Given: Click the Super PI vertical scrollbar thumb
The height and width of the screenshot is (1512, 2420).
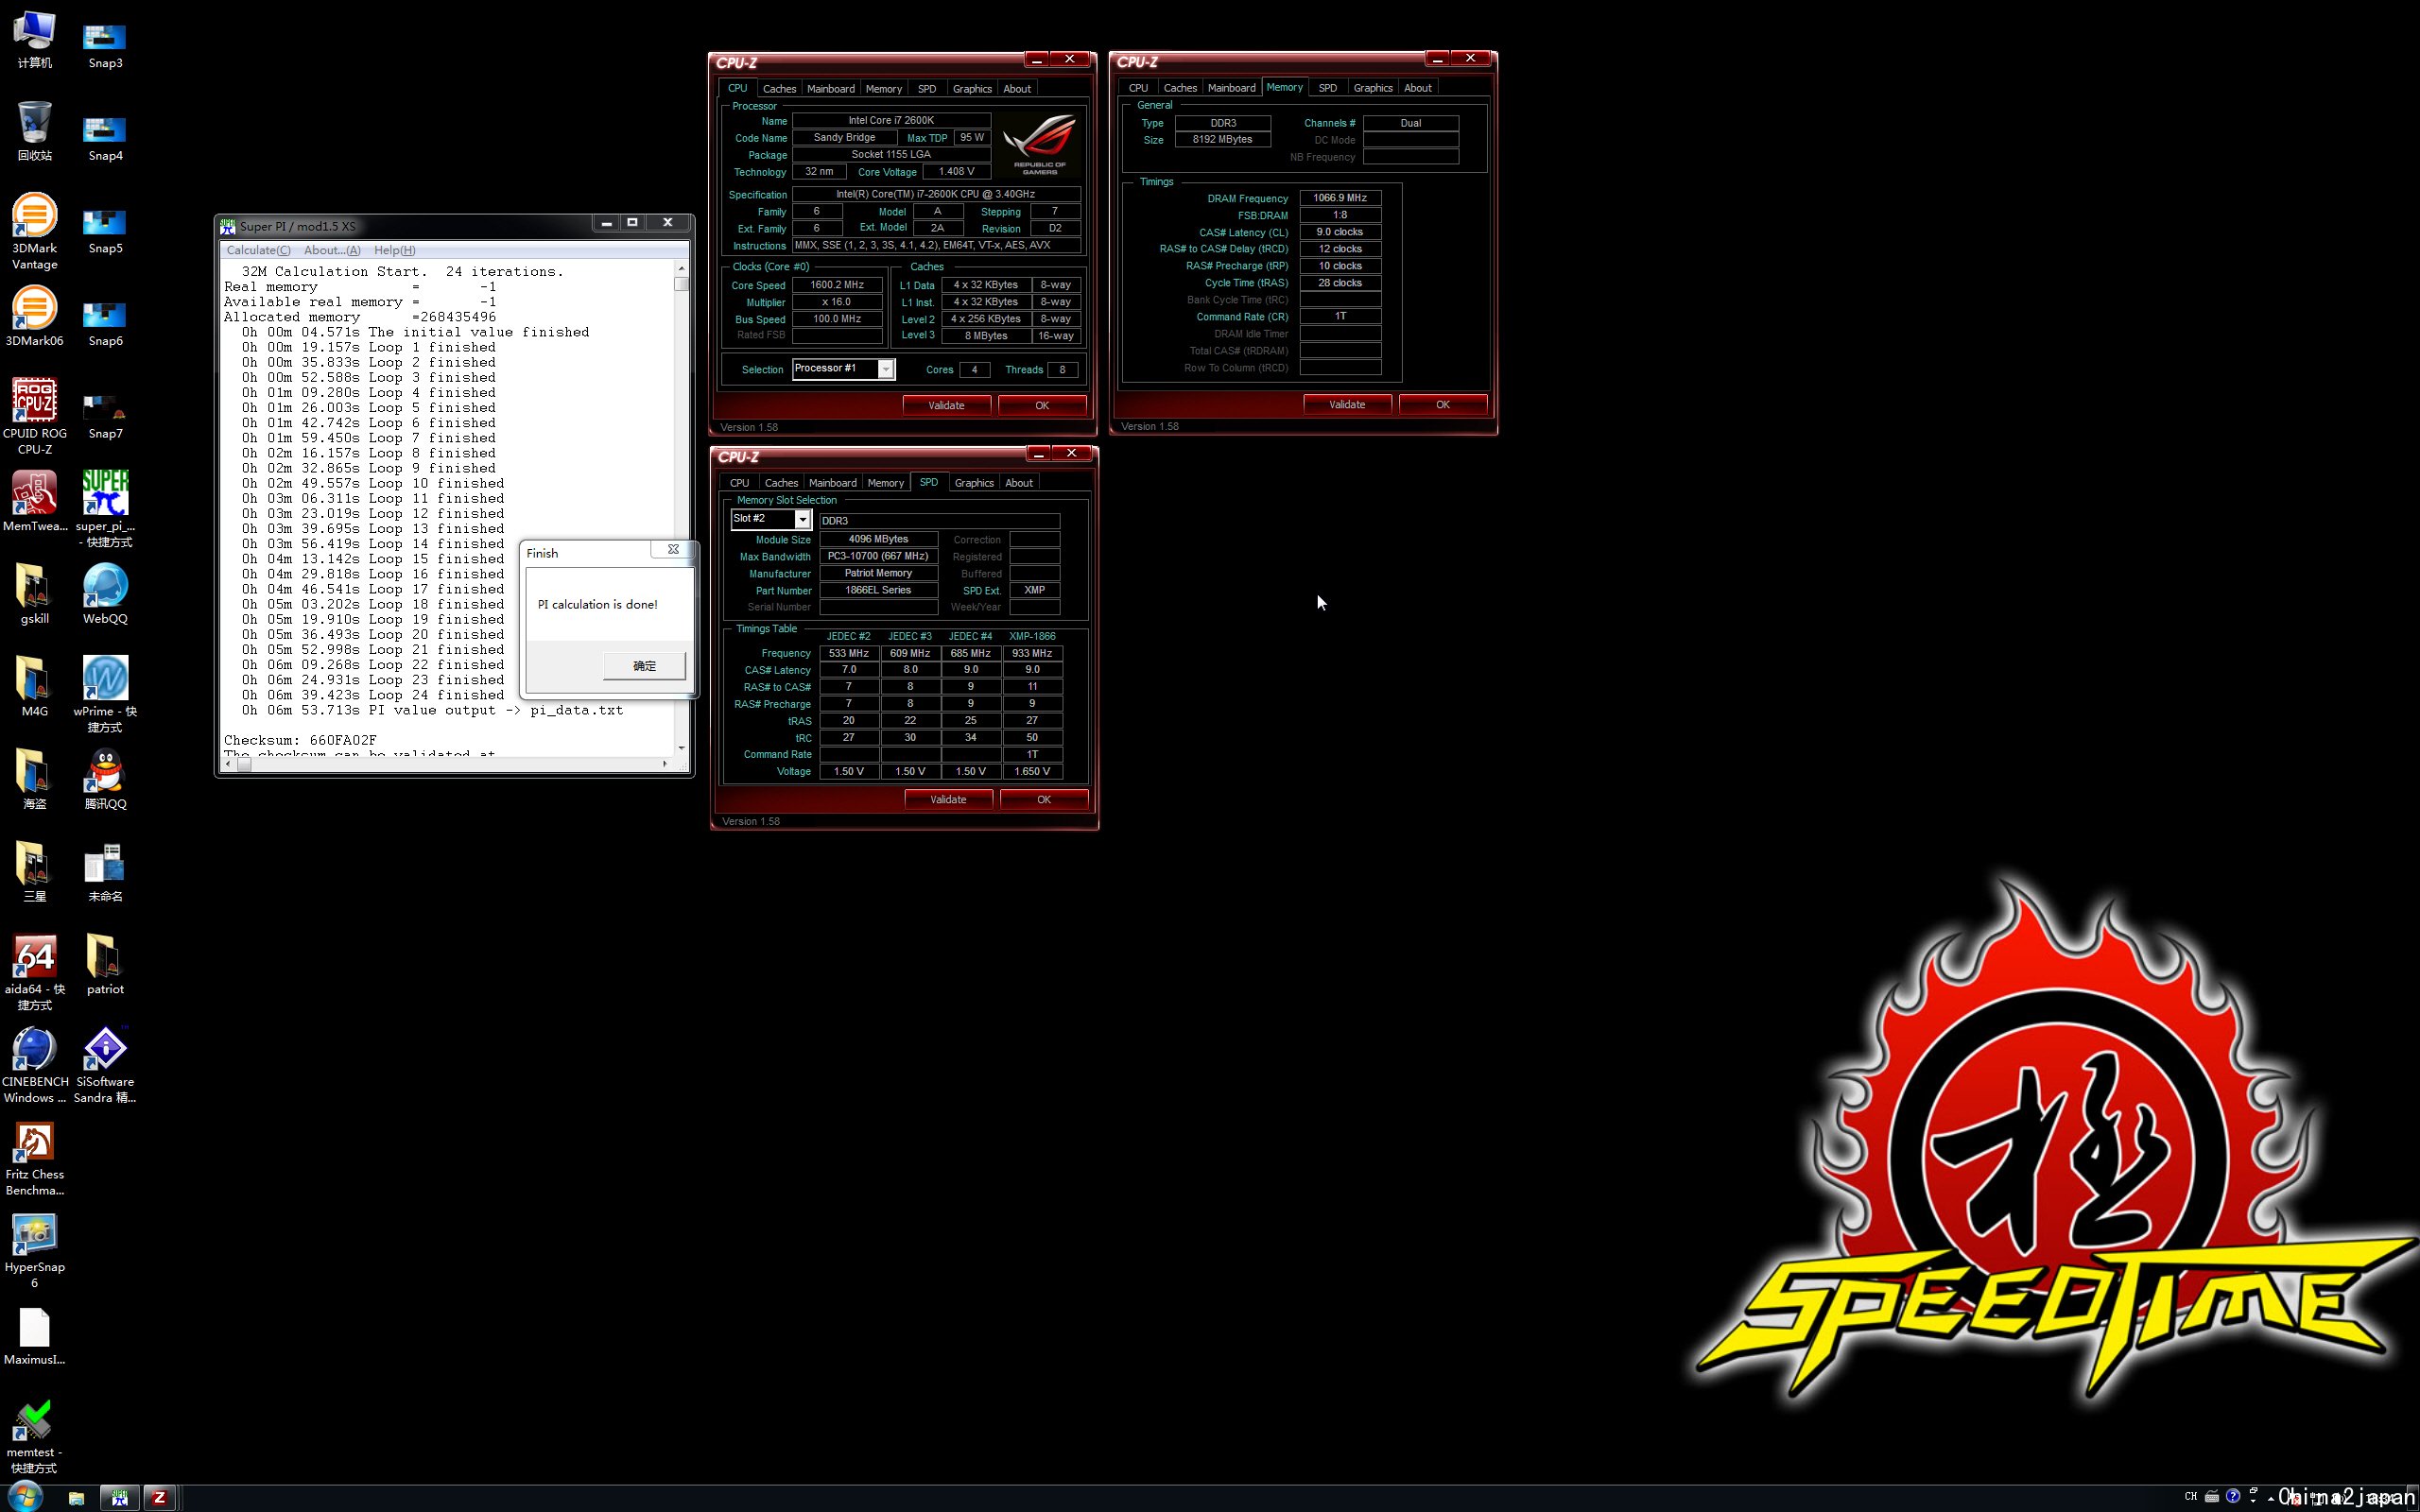Looking at the screenshot, I should [681, 284].
